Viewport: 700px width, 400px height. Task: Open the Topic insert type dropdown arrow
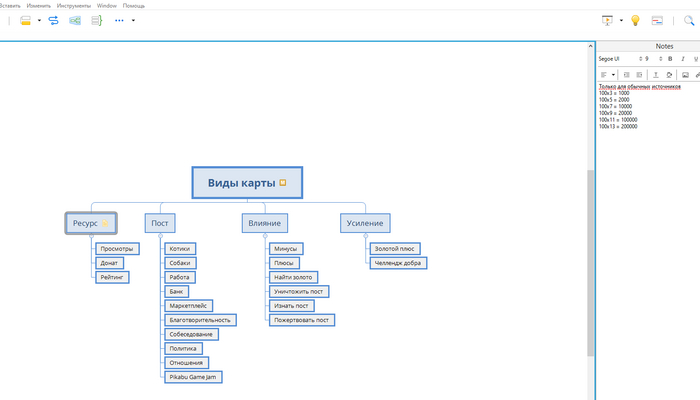pyautogui.click(x=39, y=21)
